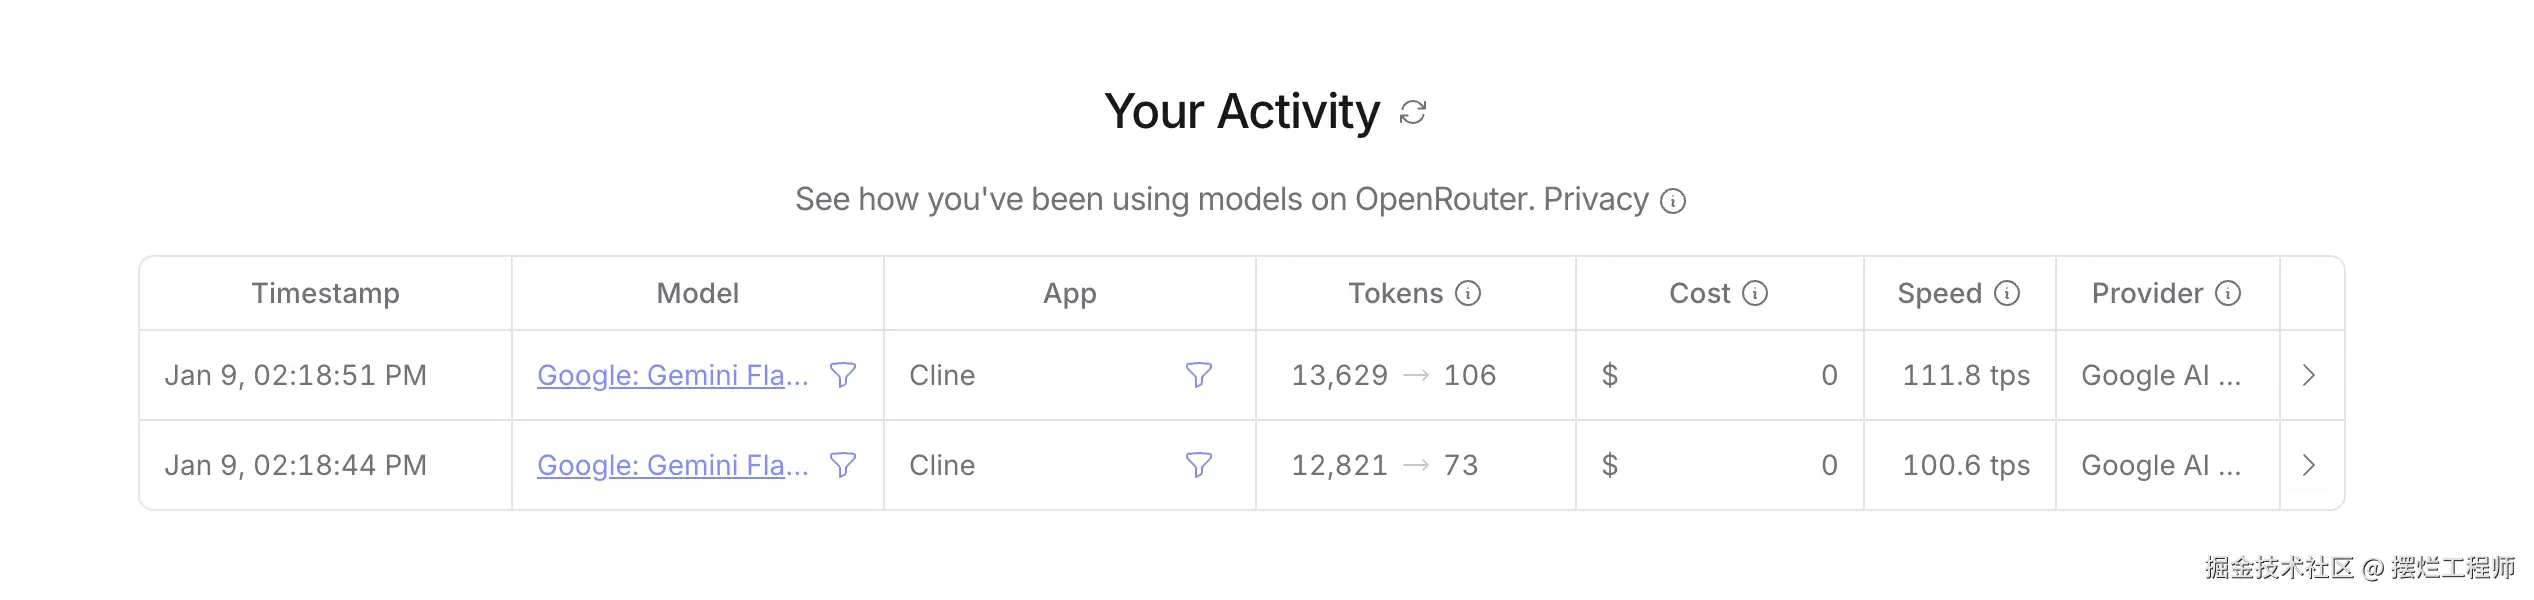This screenshot has height=600, width=2534.
Task: Expand details for the 02:18:51 PM row
Action: (2309, 375)
